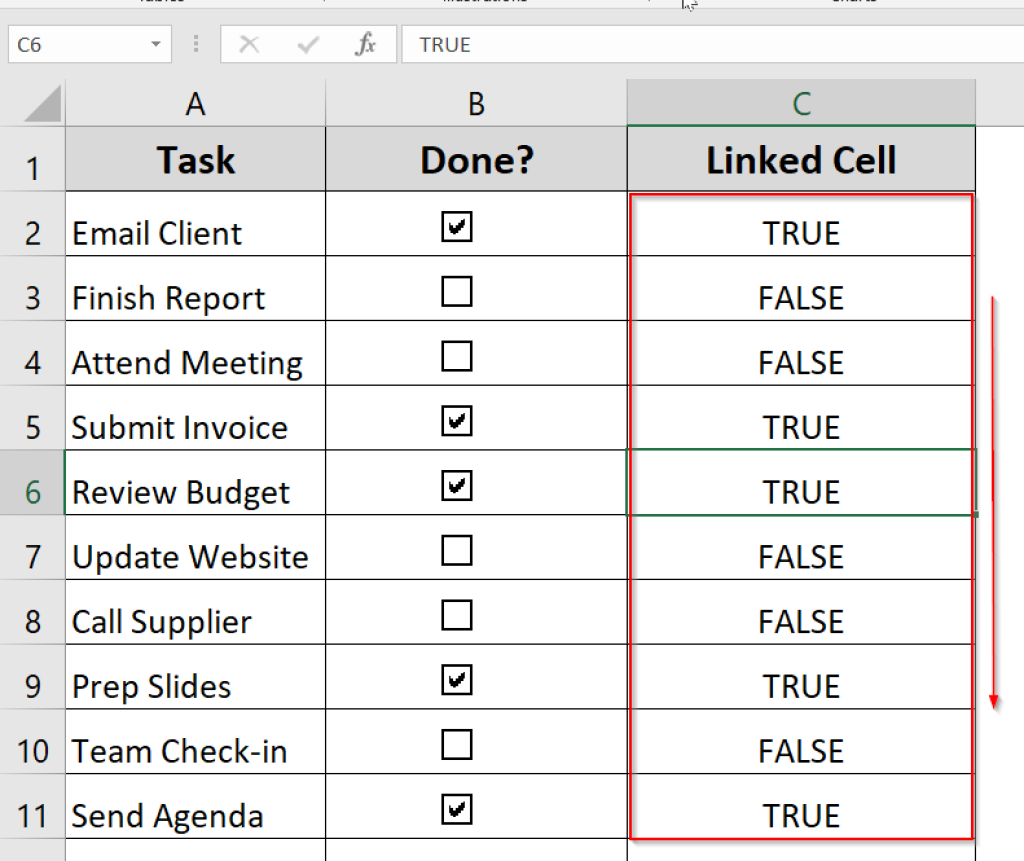The width and height of the screenshot is (1024, 861).
Task: Select column C by clicking its header
Action: point(800,103)
